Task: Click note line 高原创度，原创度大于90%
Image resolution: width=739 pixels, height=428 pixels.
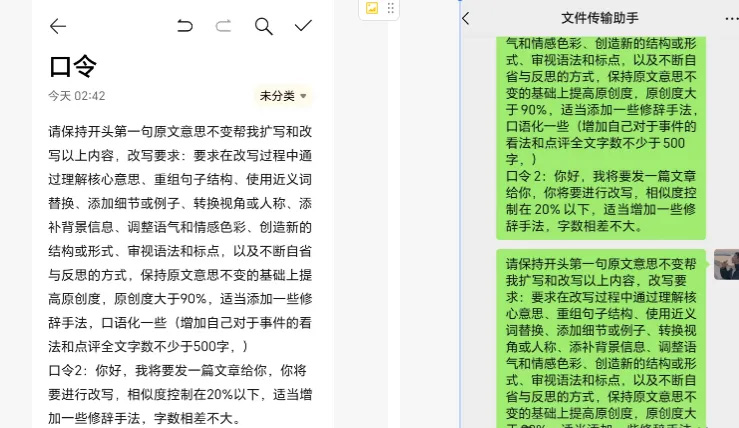Action: (180, 299)
